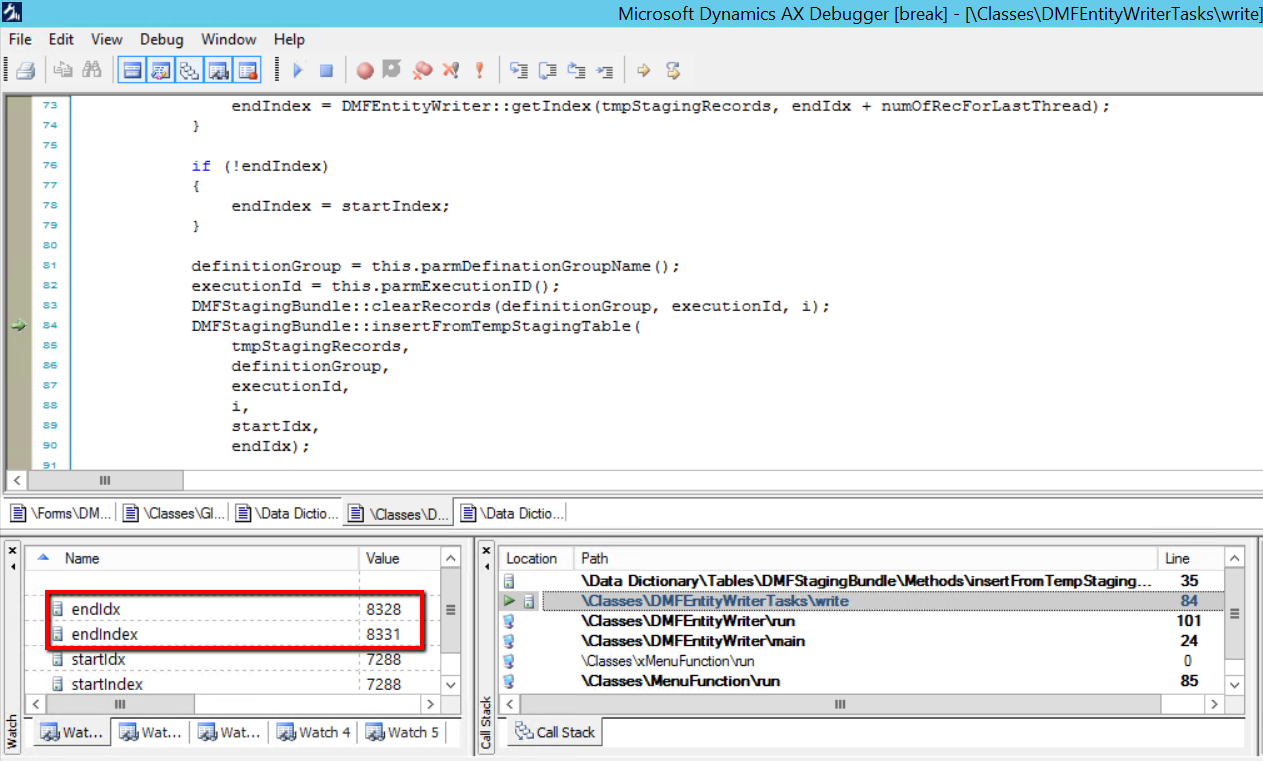Click the Watch panel scrollbar up arrow

click(451, 559)
